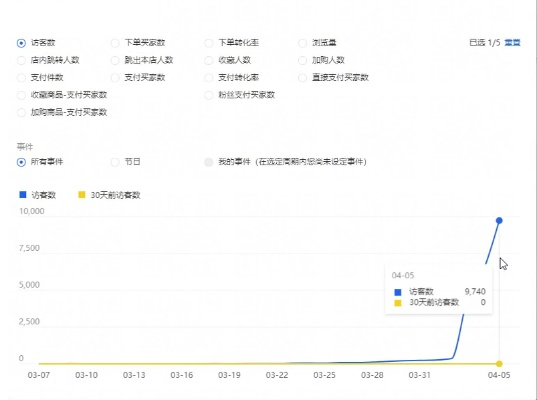The height and width of the screenshot is (400, 537).
Task: Select the 访客数 metric radio button
Action: coord(21,43)
